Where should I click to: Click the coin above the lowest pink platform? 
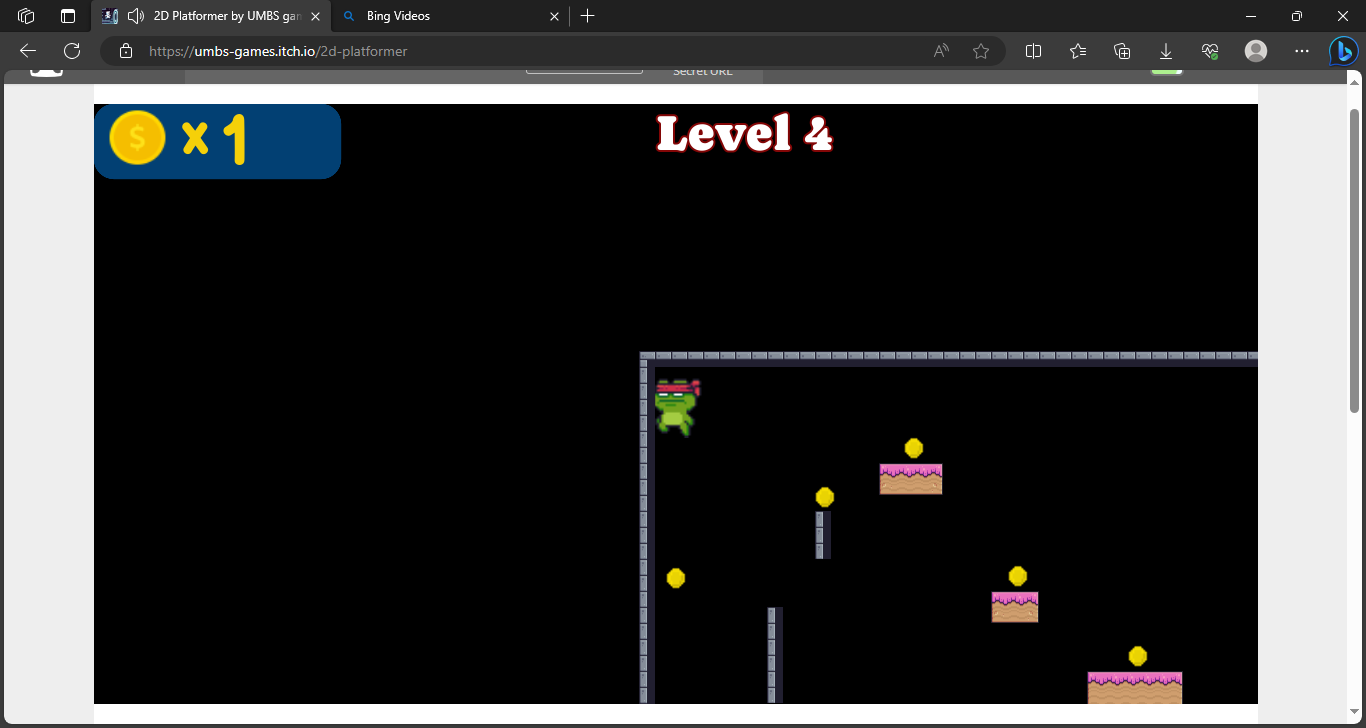click(1138, 656)
